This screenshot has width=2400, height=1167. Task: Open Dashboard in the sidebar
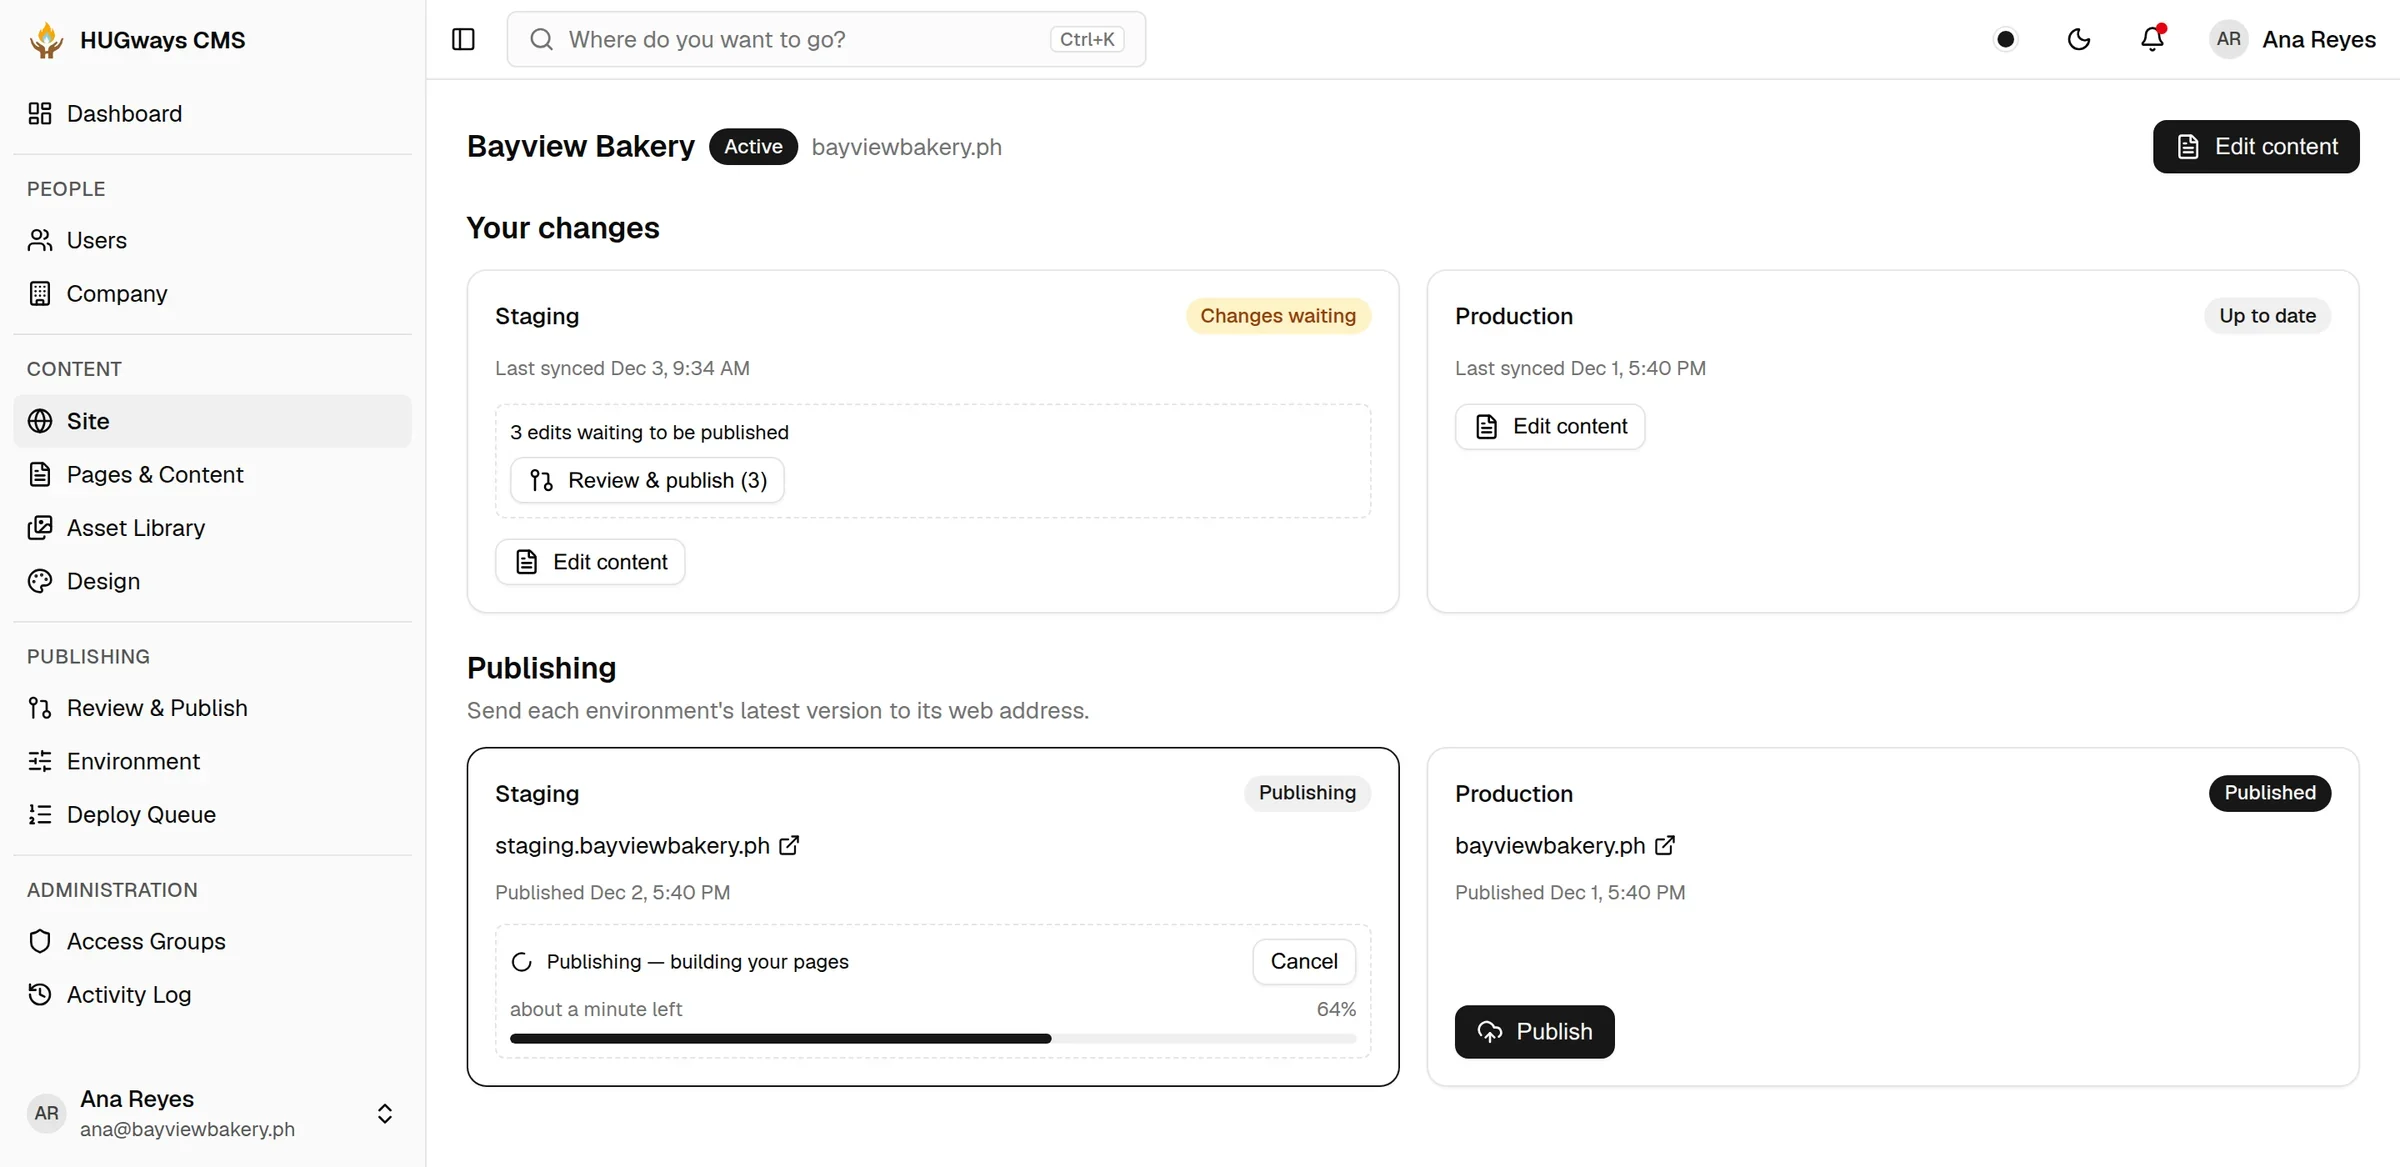coord(212,113)
